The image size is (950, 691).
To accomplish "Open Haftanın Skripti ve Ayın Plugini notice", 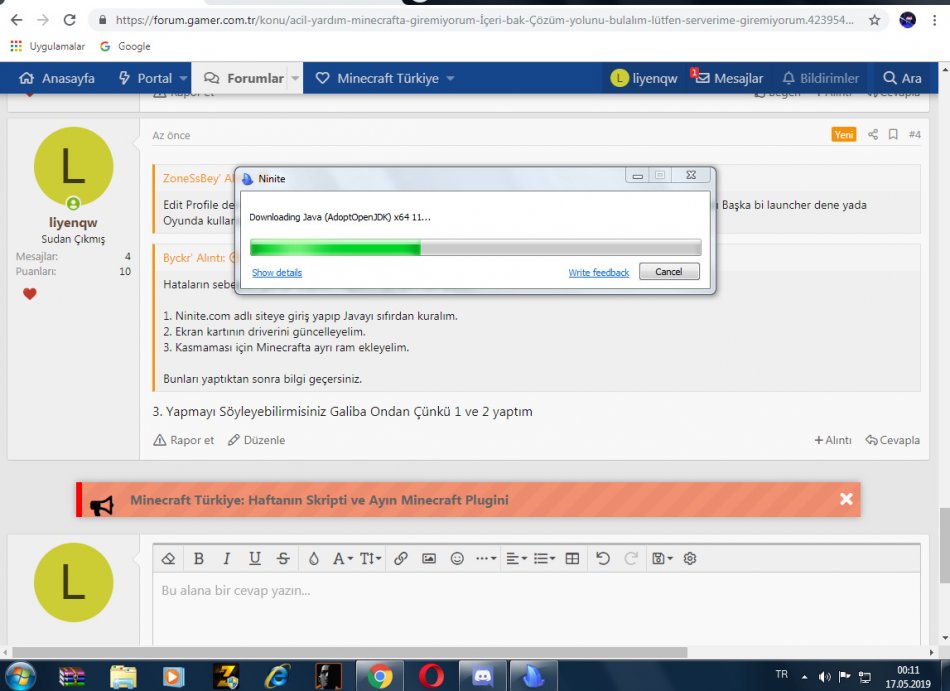I will (319, 500).
